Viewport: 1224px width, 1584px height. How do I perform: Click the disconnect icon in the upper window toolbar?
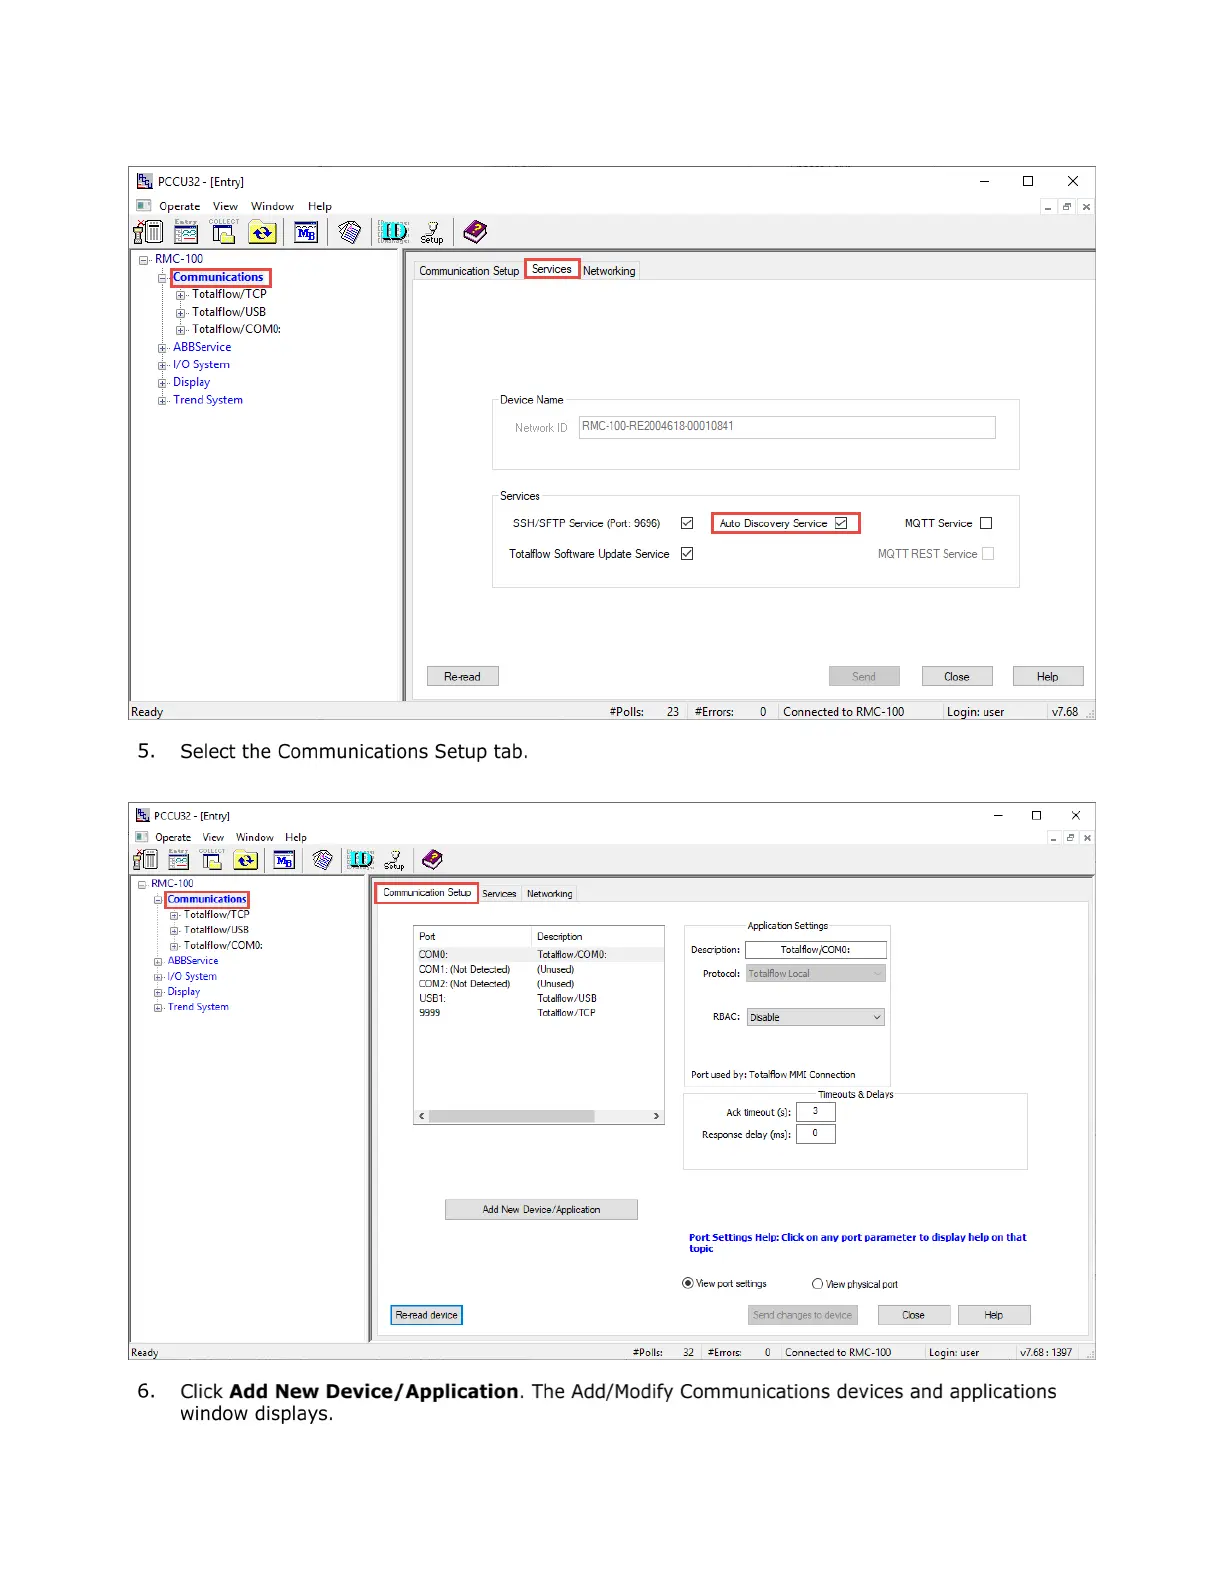[148, 232]
